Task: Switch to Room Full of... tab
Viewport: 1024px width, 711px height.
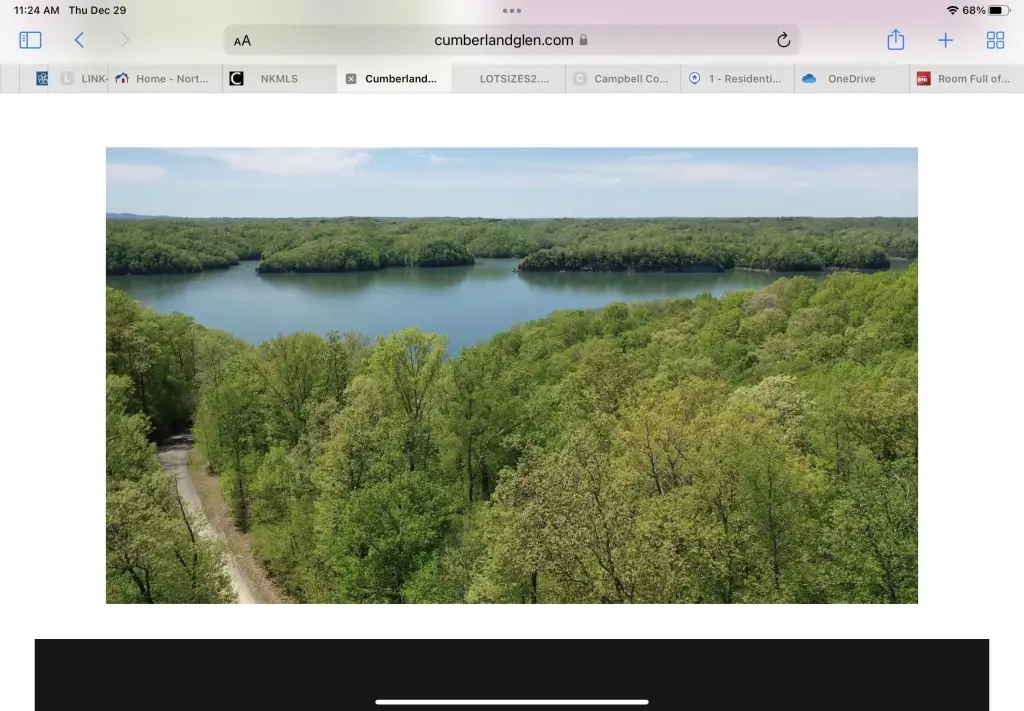Action: [972, 79]
